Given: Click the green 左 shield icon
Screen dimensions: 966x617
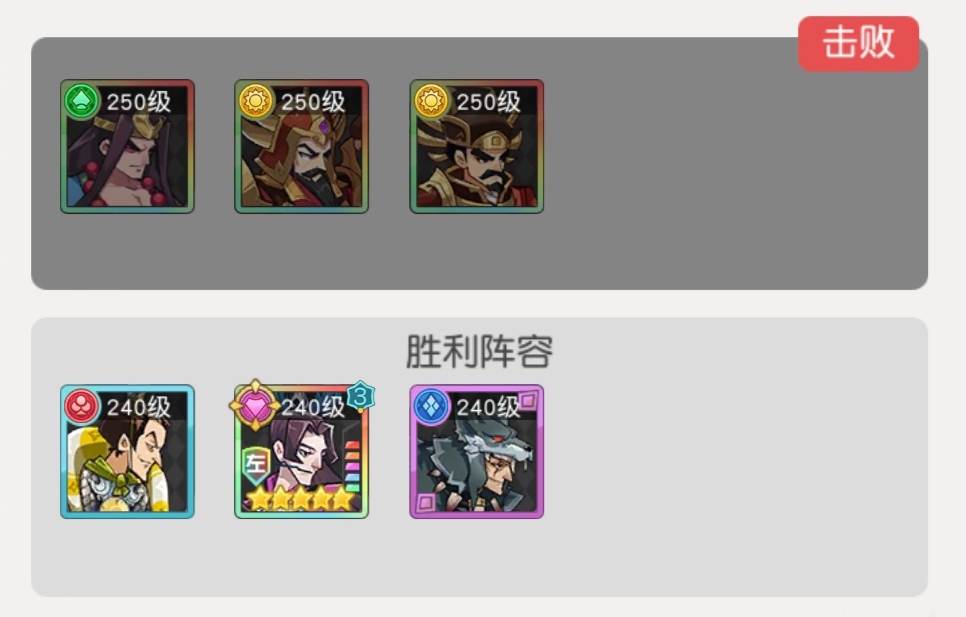Looking at the screenshot, I should pyautogui.click(x=256, y=465).
